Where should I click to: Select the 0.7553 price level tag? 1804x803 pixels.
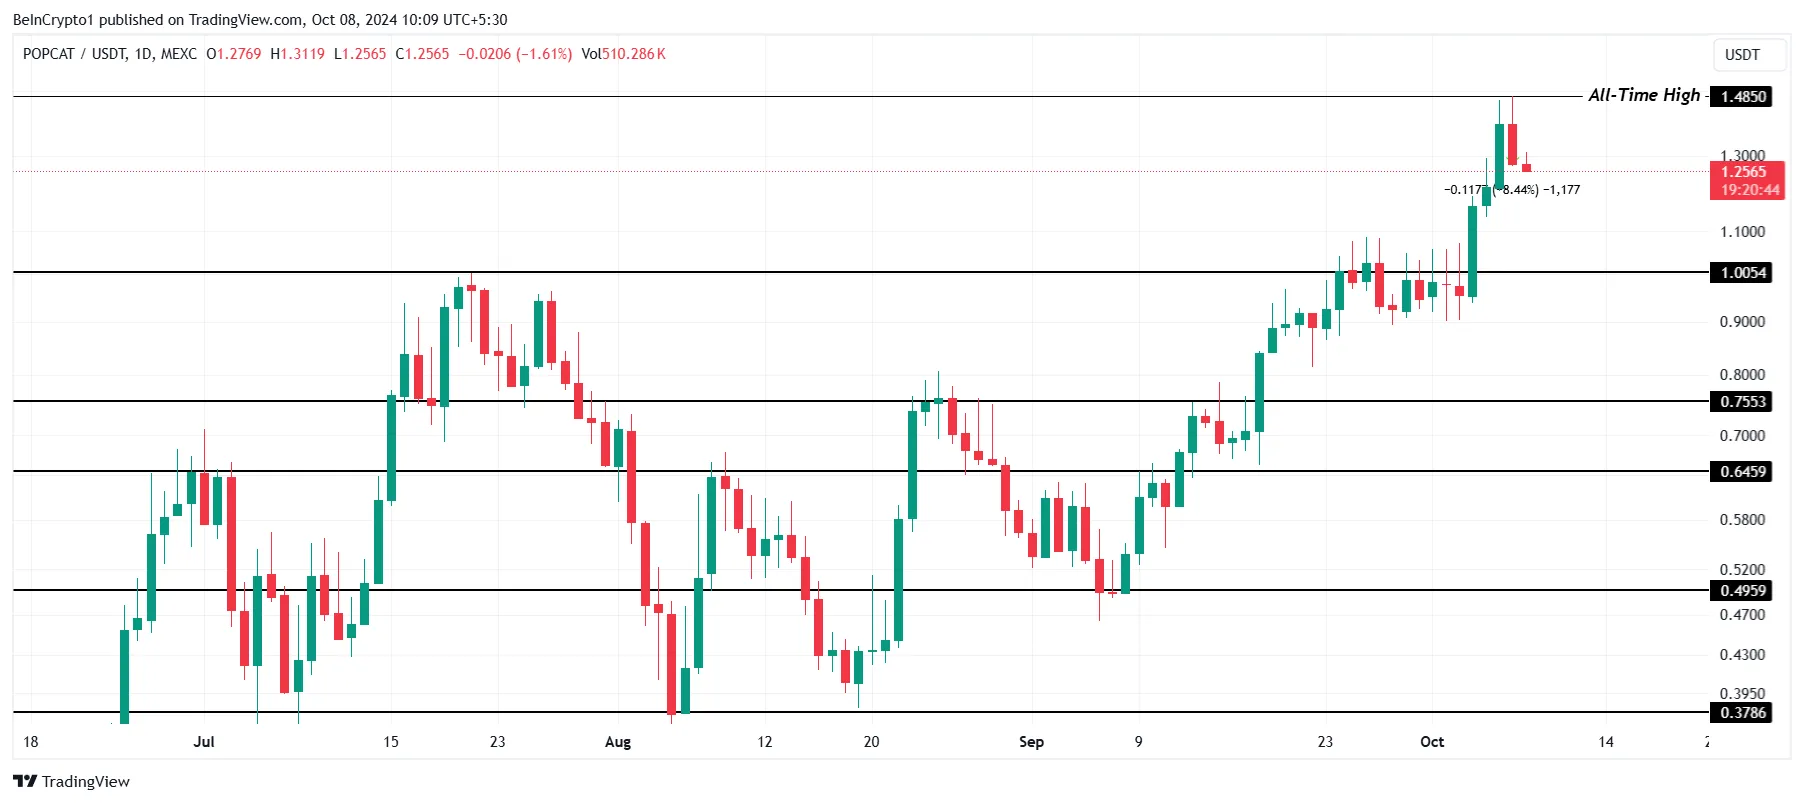(x=1743, y=402)
